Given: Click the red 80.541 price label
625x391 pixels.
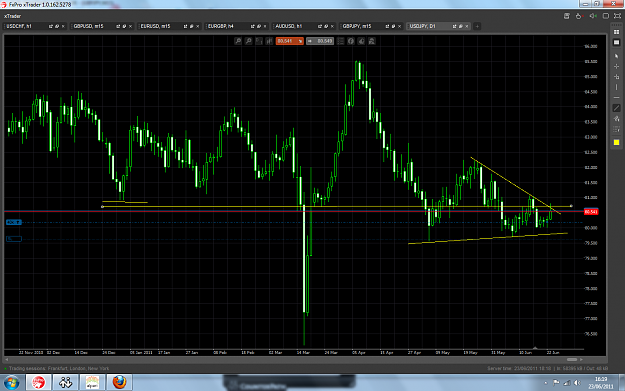Looking at the screenshot, I should click(x=591, y=212).
